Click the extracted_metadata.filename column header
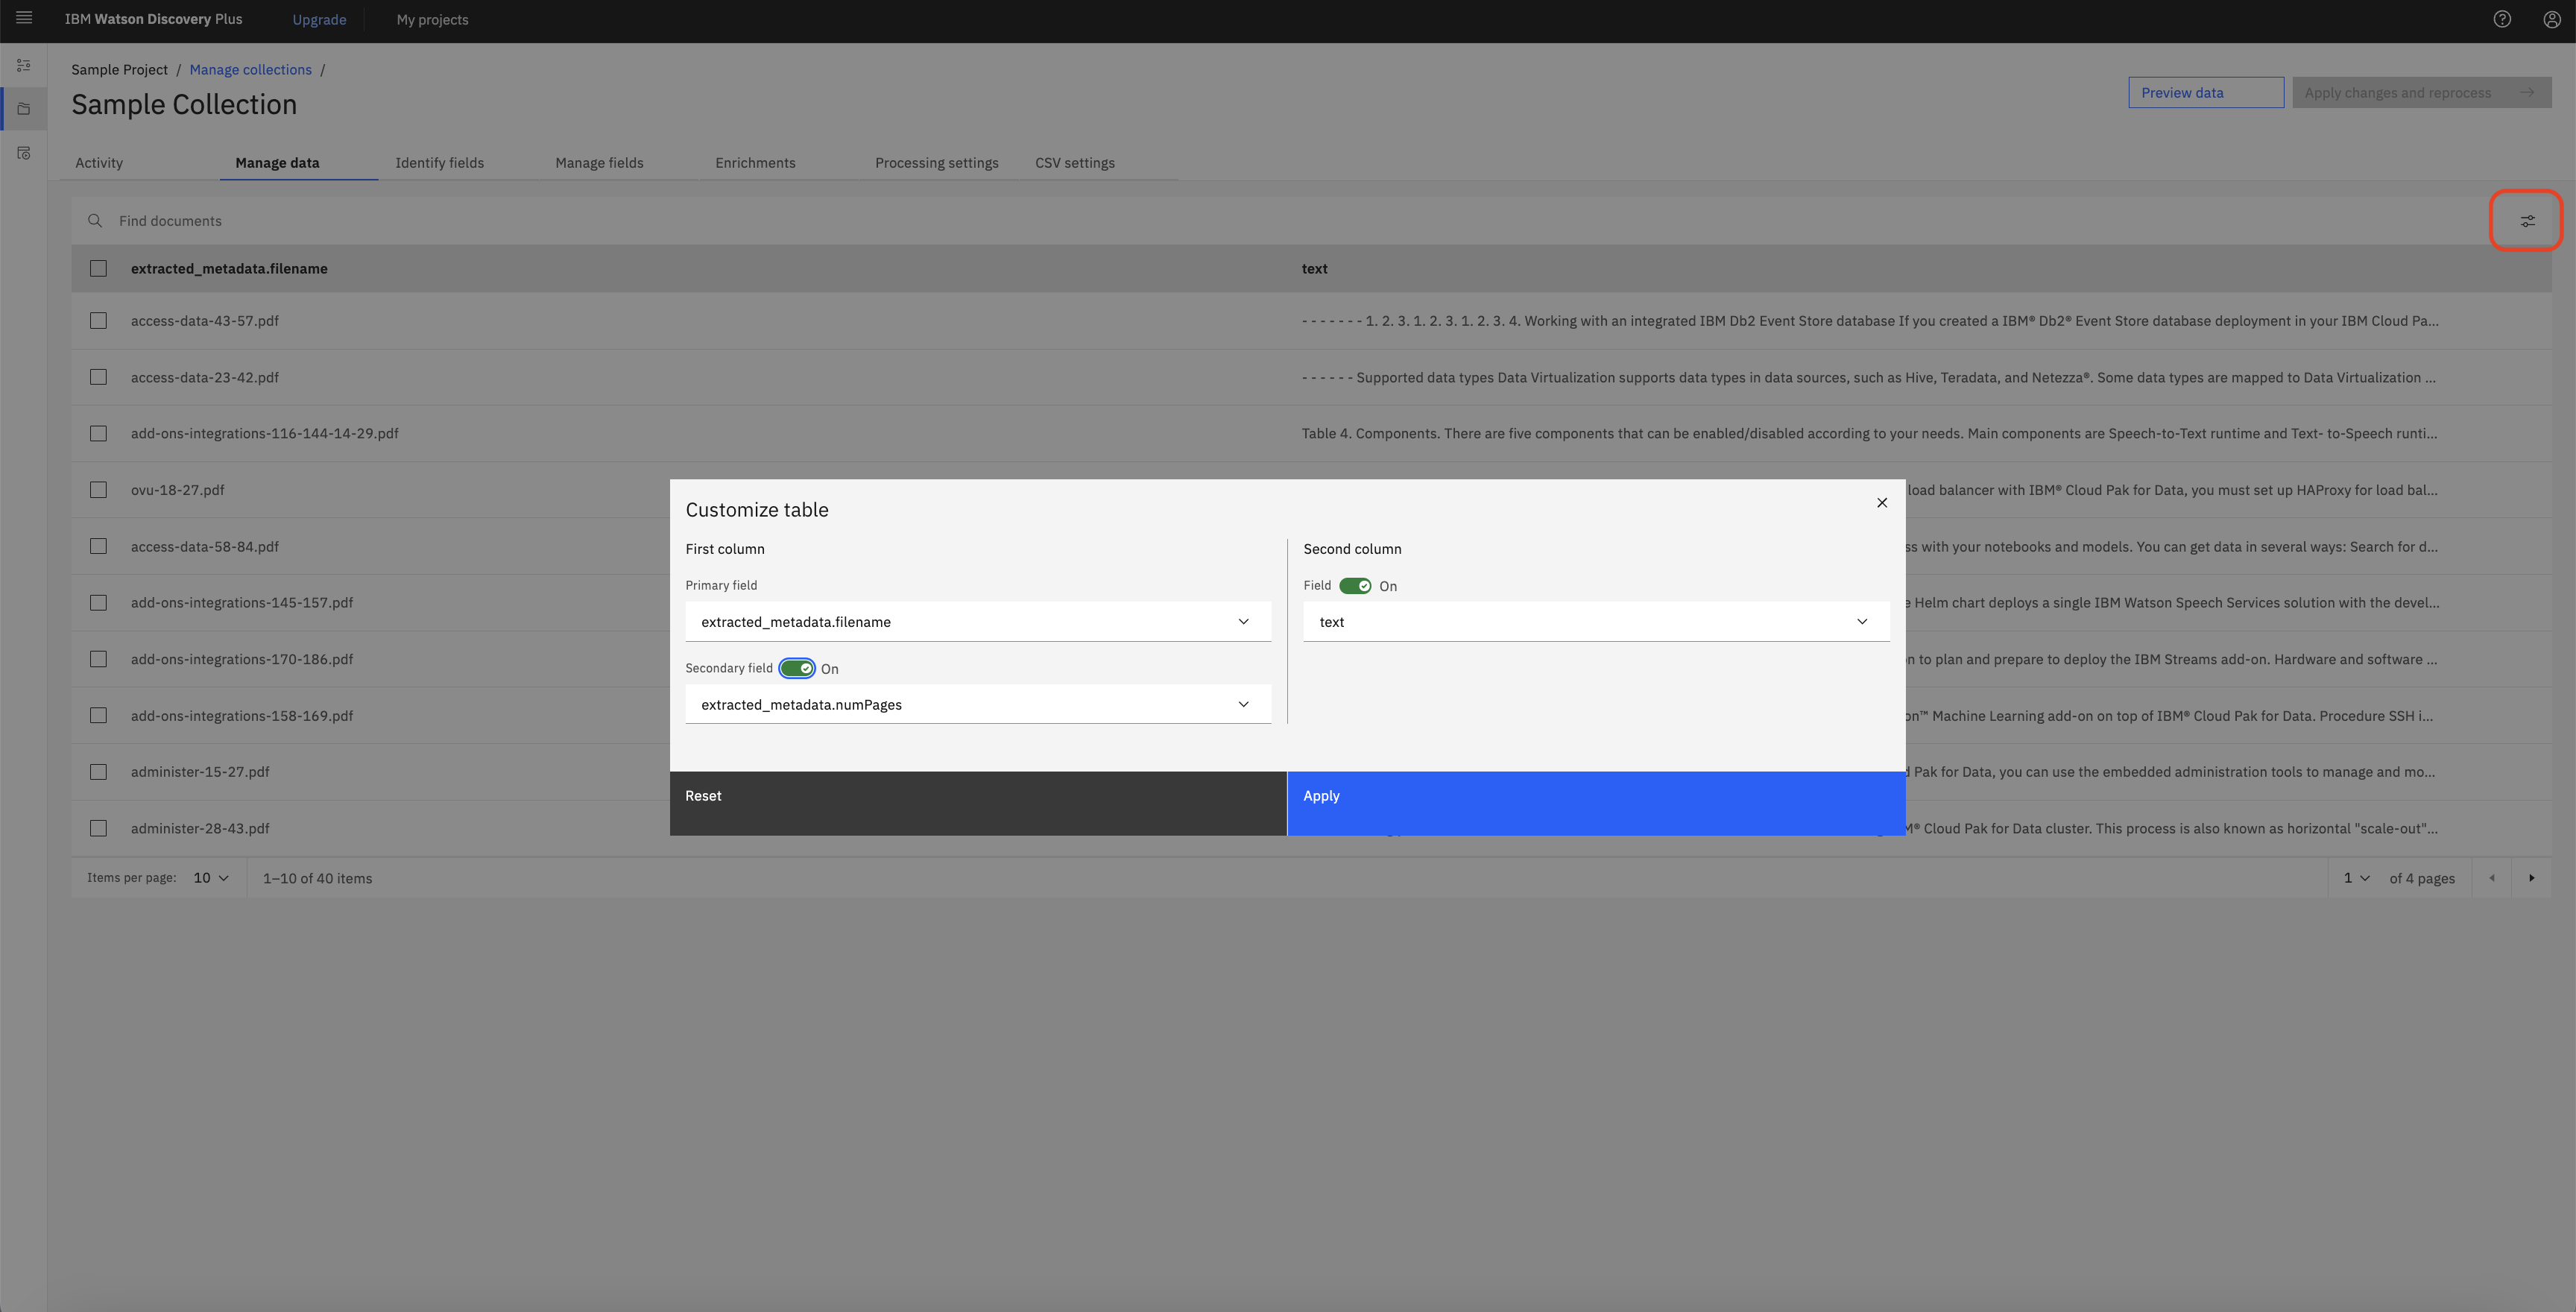 pyautogui.click(x=229, y=269)
